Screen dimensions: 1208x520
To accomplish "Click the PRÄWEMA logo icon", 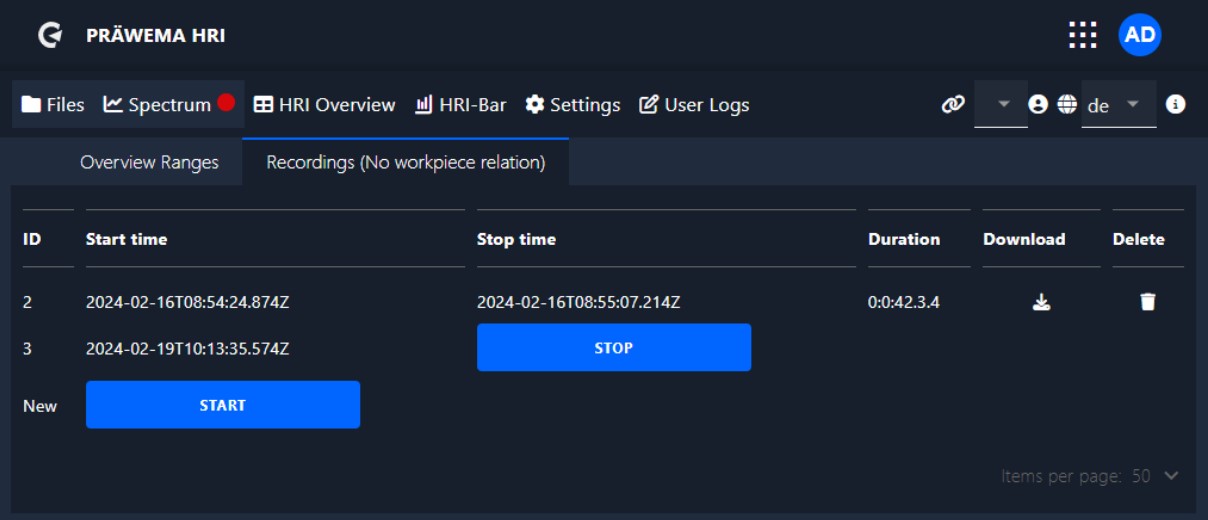I will coord(49,36).
